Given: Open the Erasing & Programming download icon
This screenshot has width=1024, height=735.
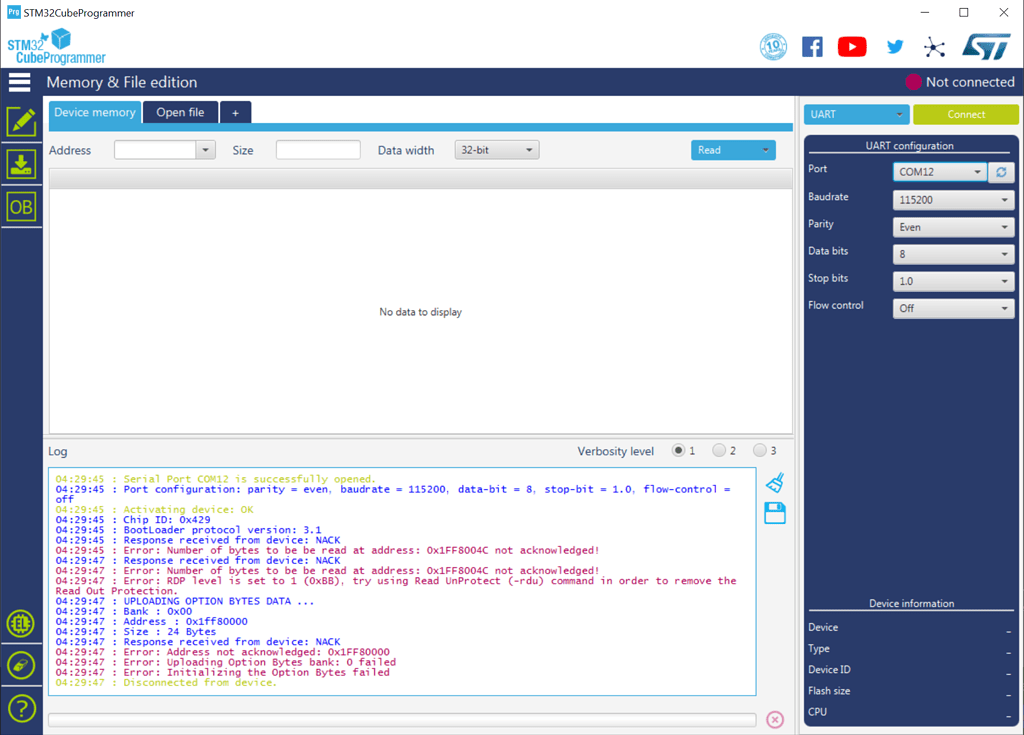Looking at the screenshot, I should coord(21,164).
